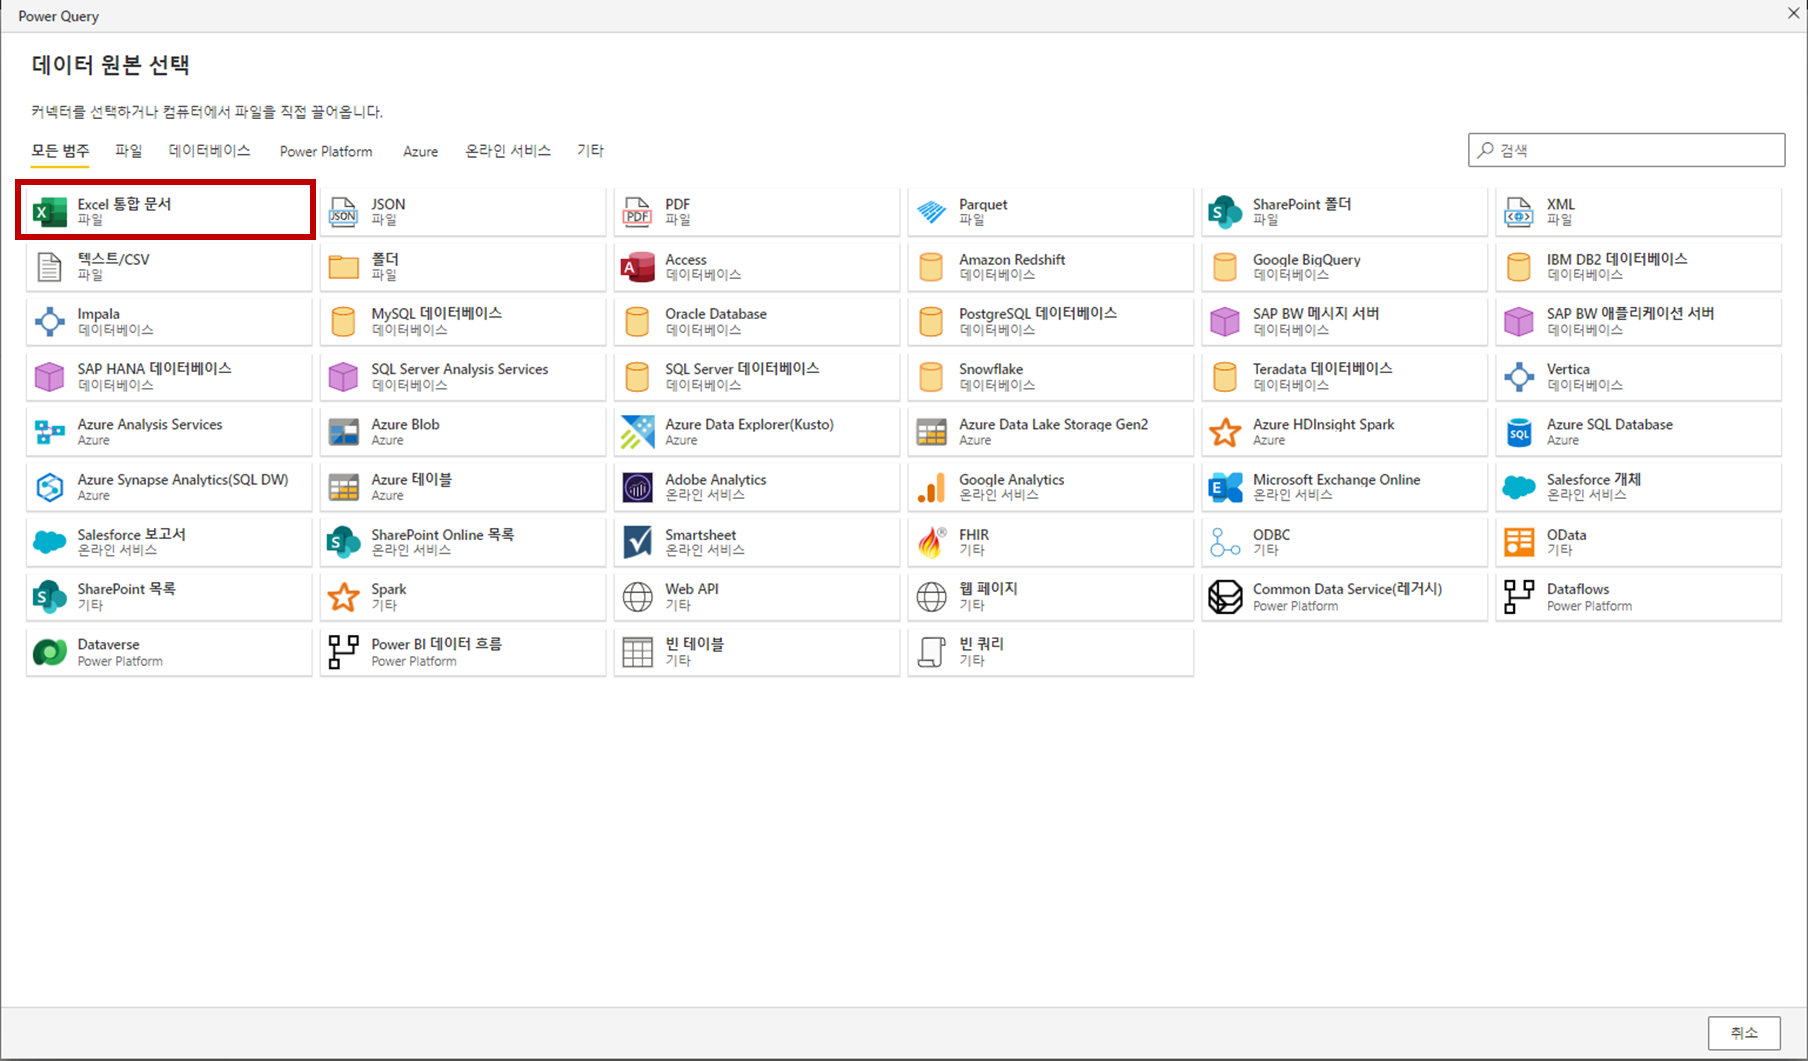Screen dimensions: 1808x1061
Task: Open the 기타 category tab
Action: coord(590,150)
